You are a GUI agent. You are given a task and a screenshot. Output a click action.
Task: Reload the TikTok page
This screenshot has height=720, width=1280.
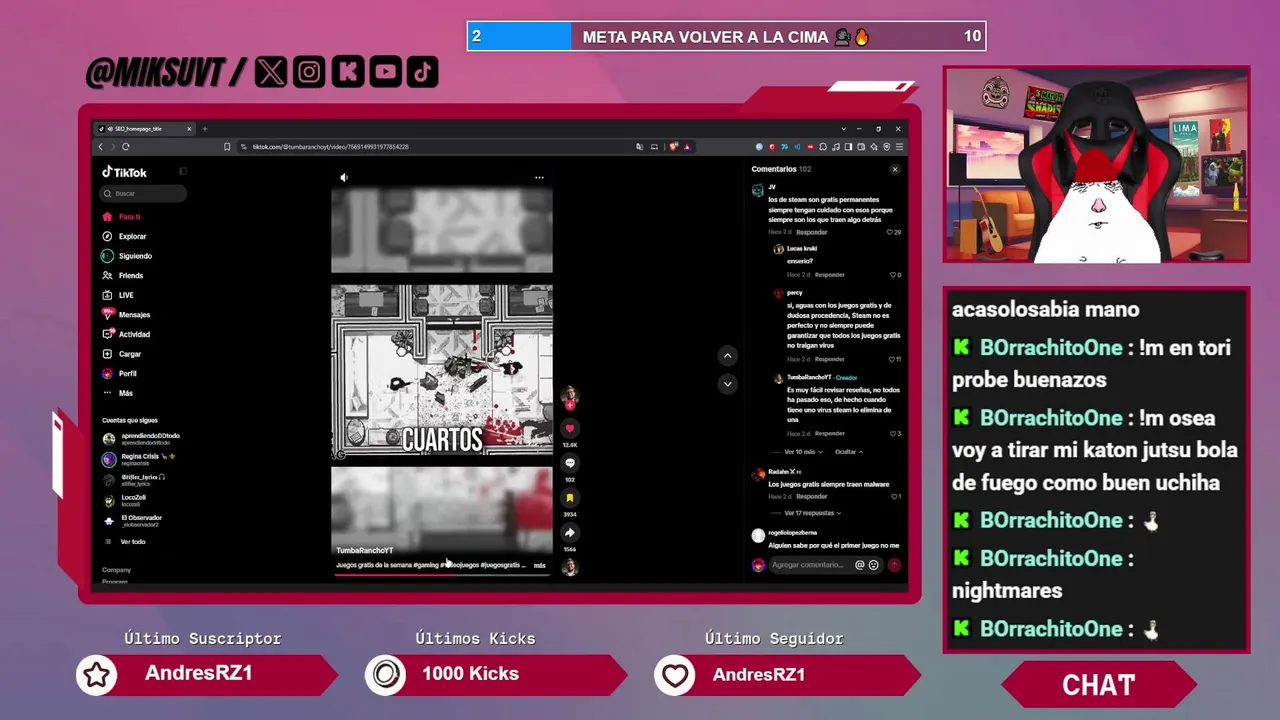pos(125,147)
